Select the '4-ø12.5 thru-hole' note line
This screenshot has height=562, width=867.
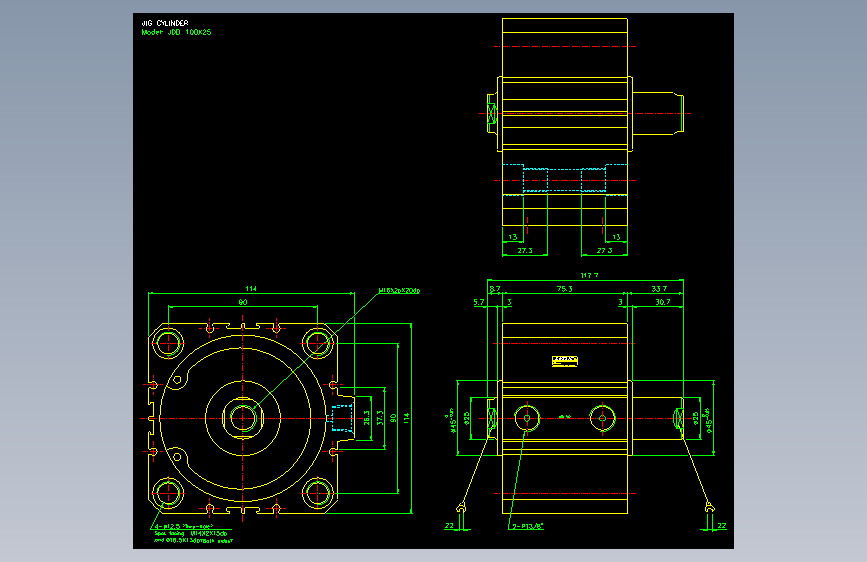point(184,527)
